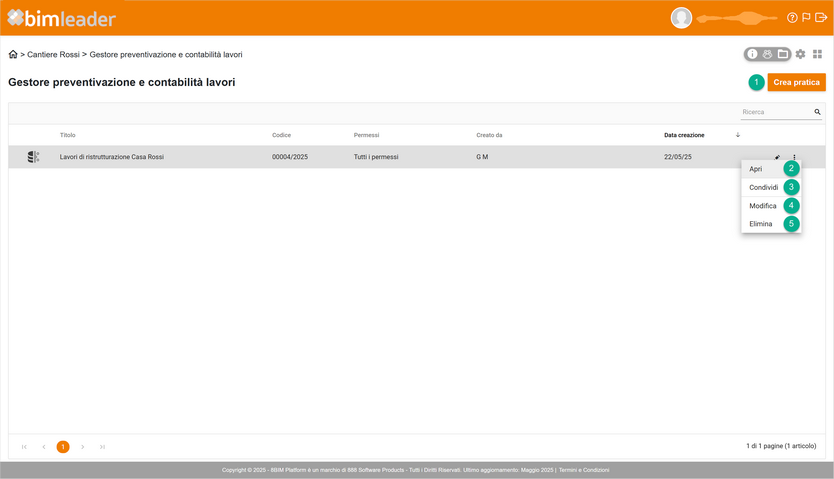Click 'Lavori di ristrutturazione Casa Rossi' title

click(x=112, y=157)
